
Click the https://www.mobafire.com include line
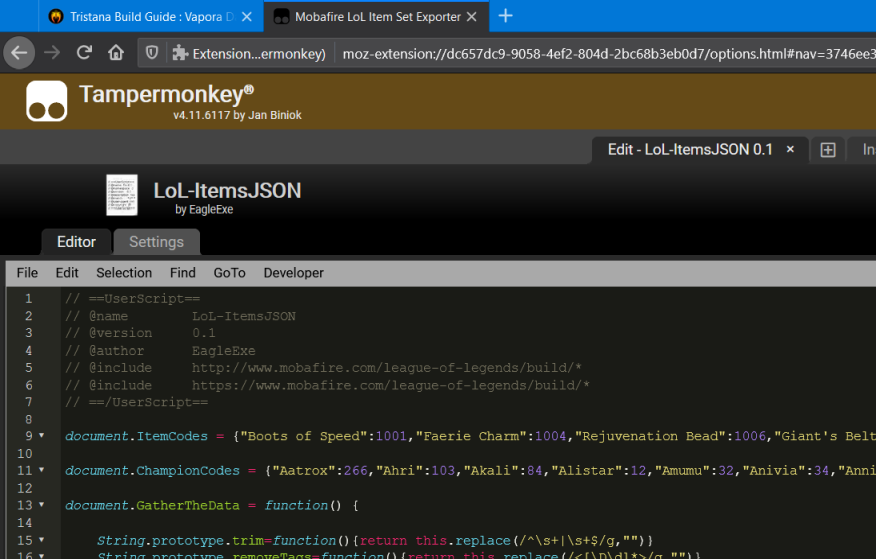327,385
